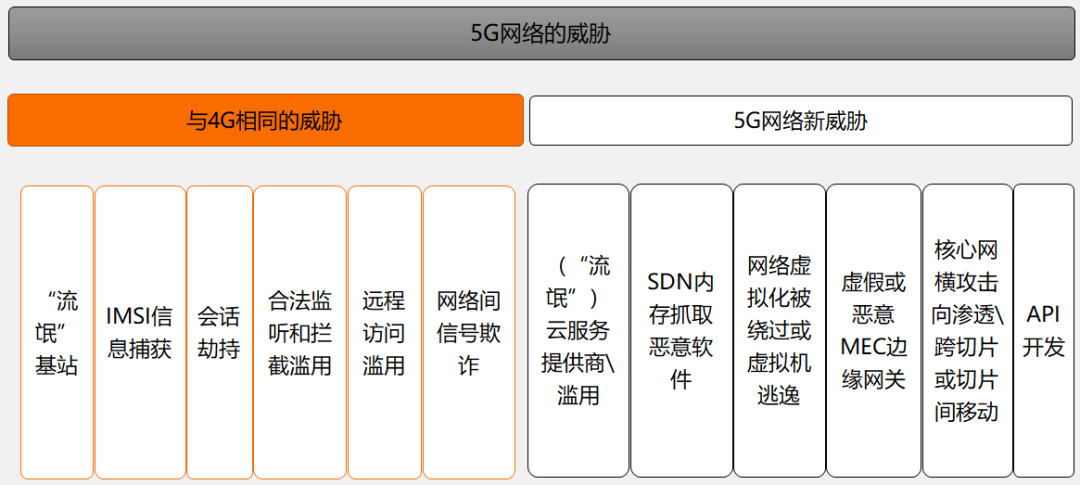The height and width of the screenshot is (485, 1080).
Task: Click the API开发 box
Action: 1043,330
